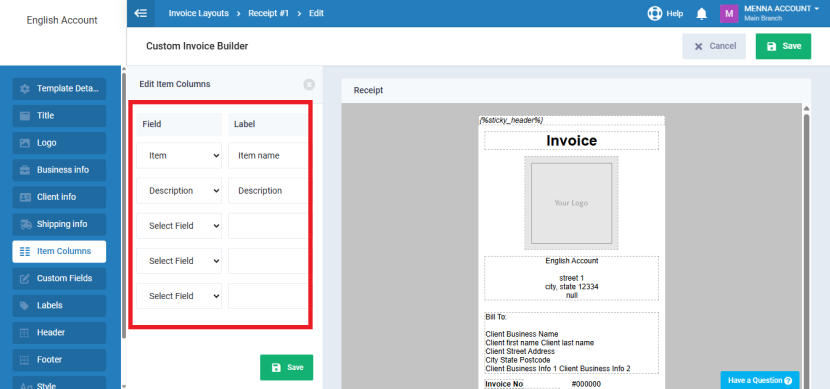
Task: Open the Shipping info section
Action: pyautogui.click(x=59, y=224)
